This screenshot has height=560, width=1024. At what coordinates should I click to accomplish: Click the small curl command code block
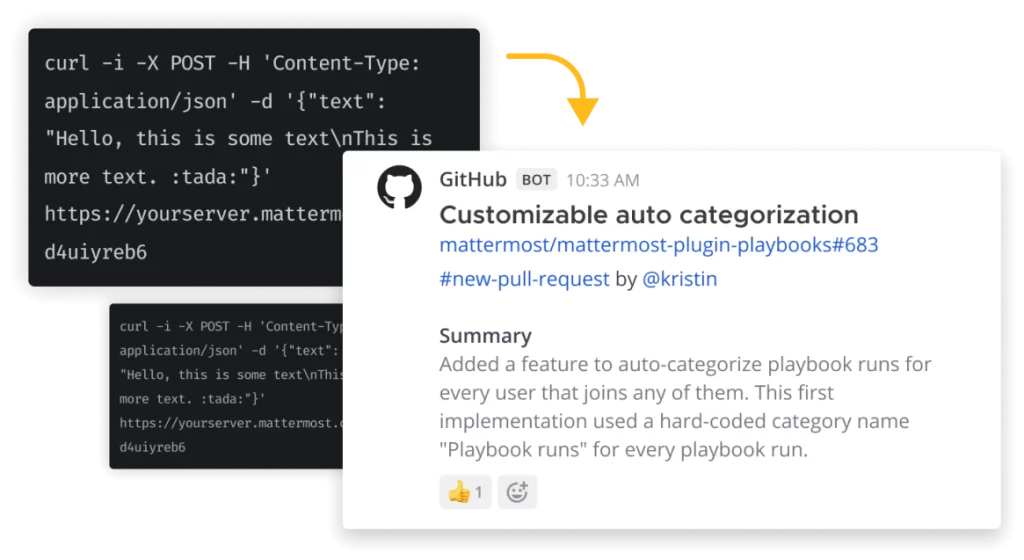click(x=226, y=386)
